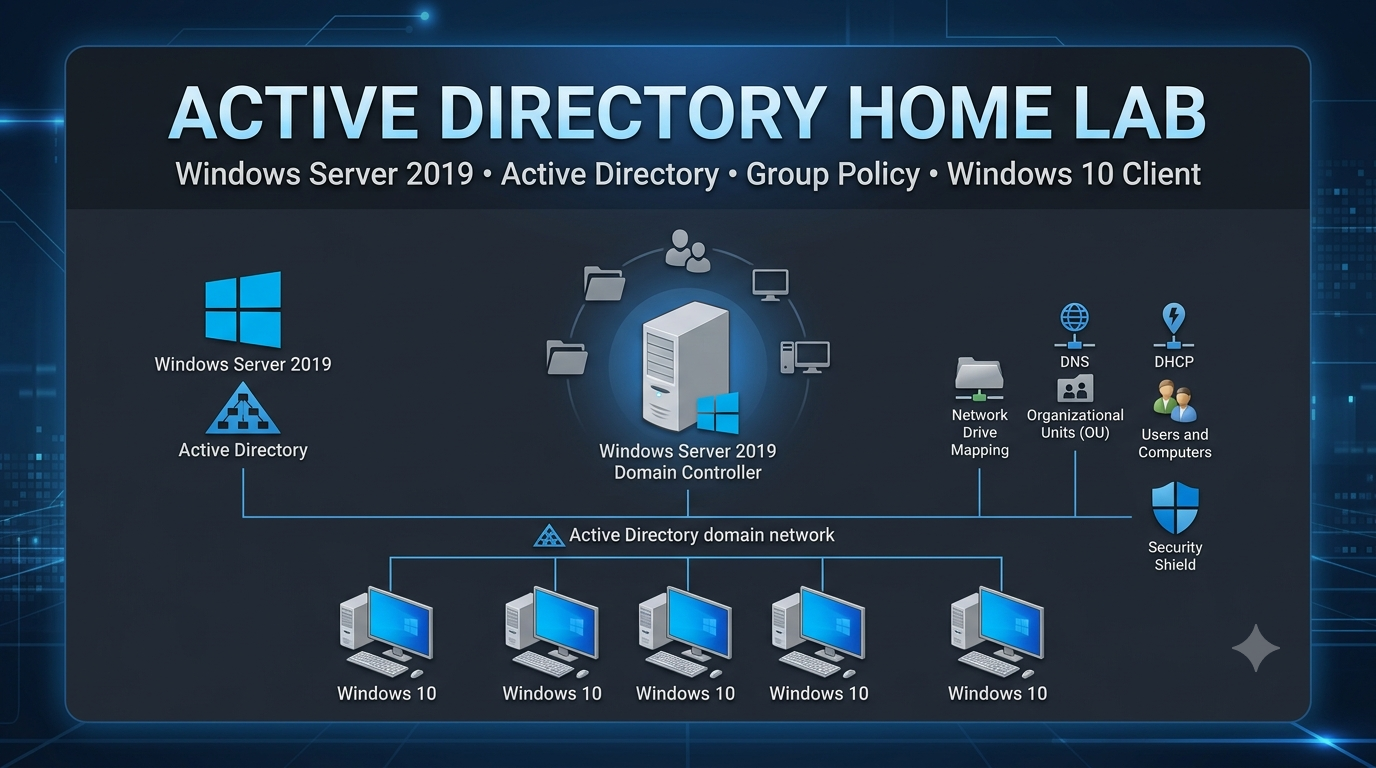Viewport: 1376px width, 768px height.
Task: Click the 'Windows Server 2019' label under the large logo
Action: point(243,364)
